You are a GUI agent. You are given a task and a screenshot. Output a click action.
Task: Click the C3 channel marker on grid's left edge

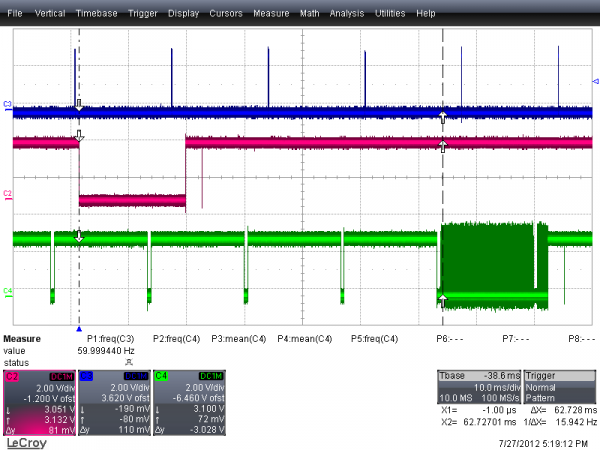[x=8, y=104]
